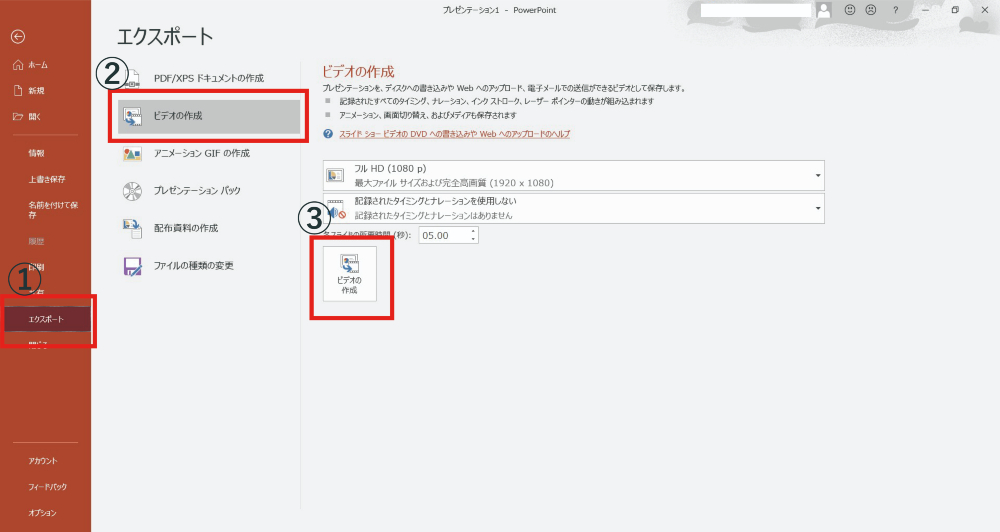Increase seconds per slide with up arrow
1000x532 pixels.
[x=474, y=231]
